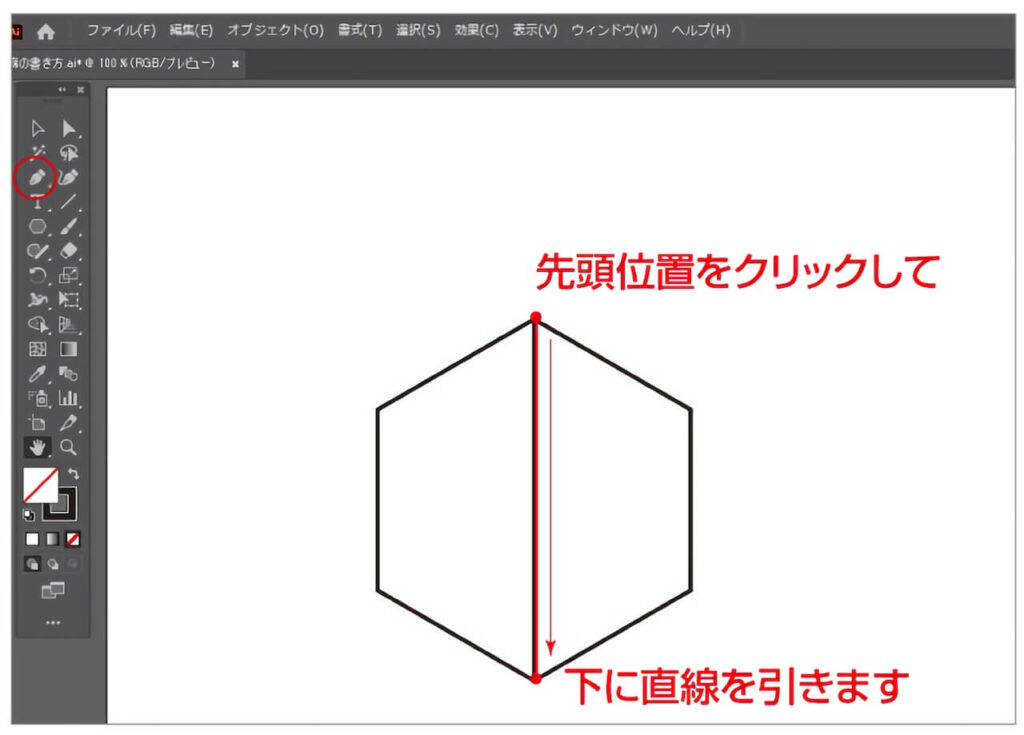Screen dimensions: 1024x735
Task: Open the オブジェクト(O) menu
Action: pos(276,30)
